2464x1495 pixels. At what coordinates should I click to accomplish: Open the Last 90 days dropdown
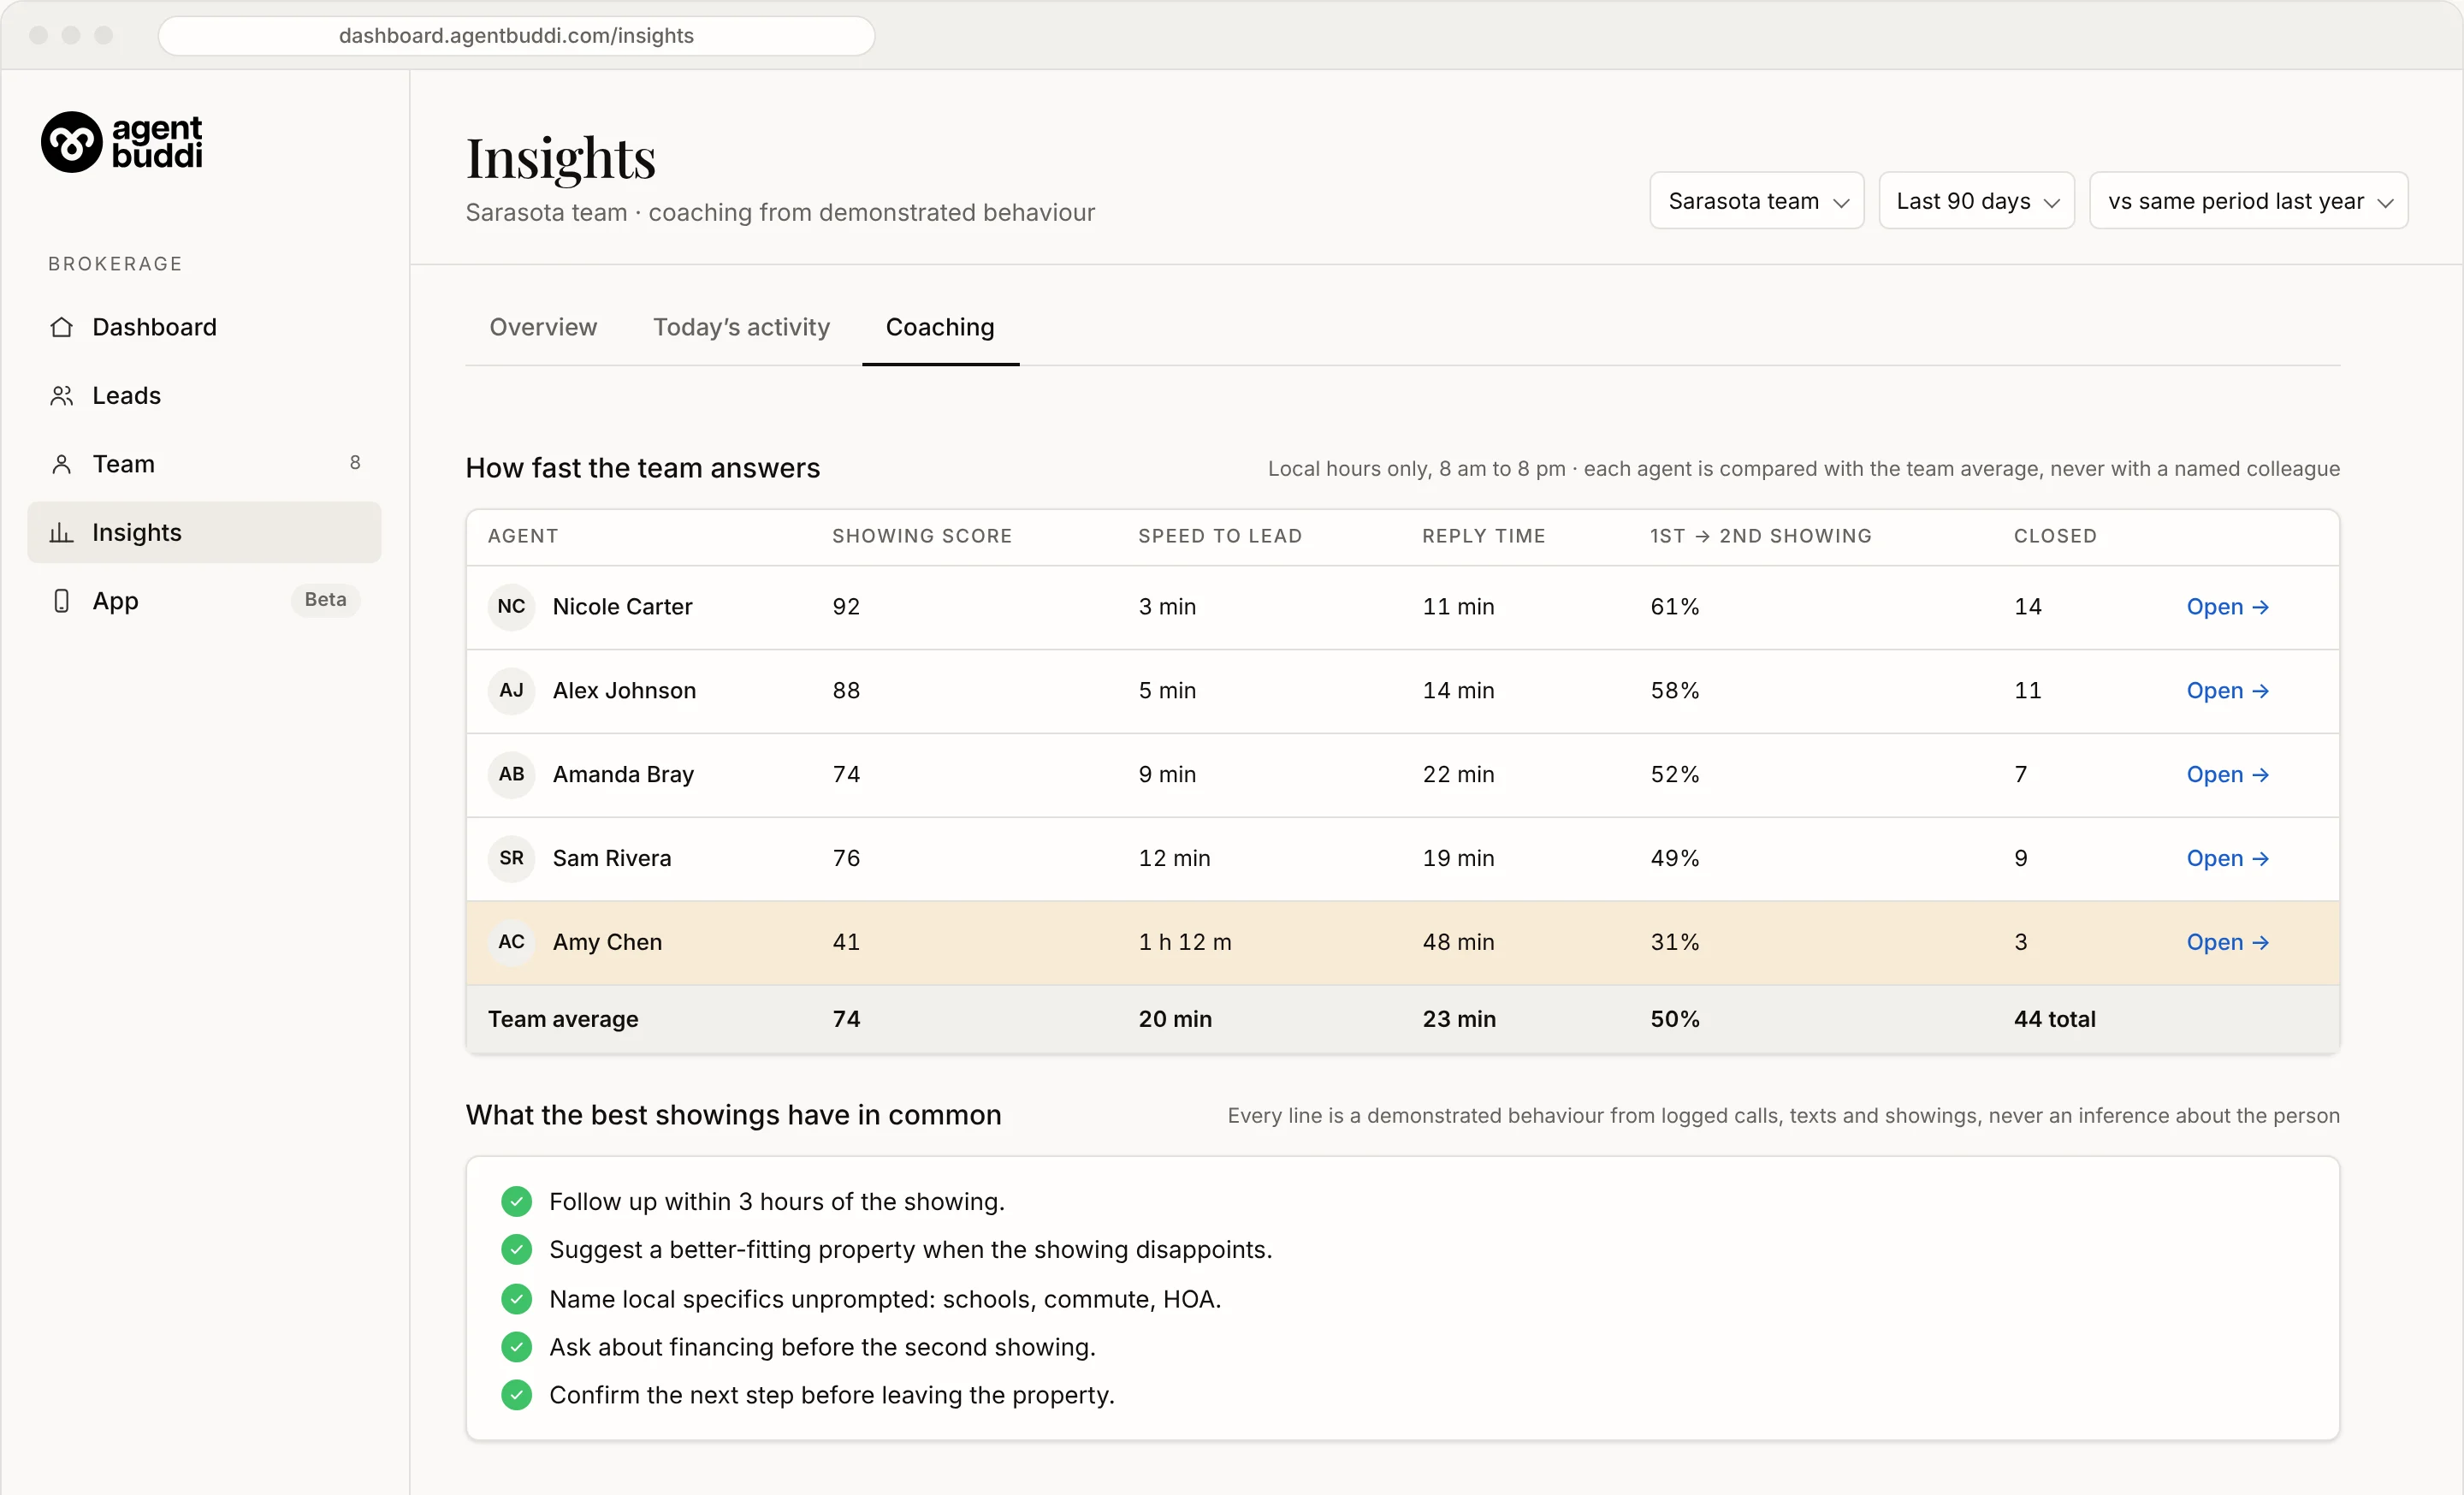pos(1976,201)
